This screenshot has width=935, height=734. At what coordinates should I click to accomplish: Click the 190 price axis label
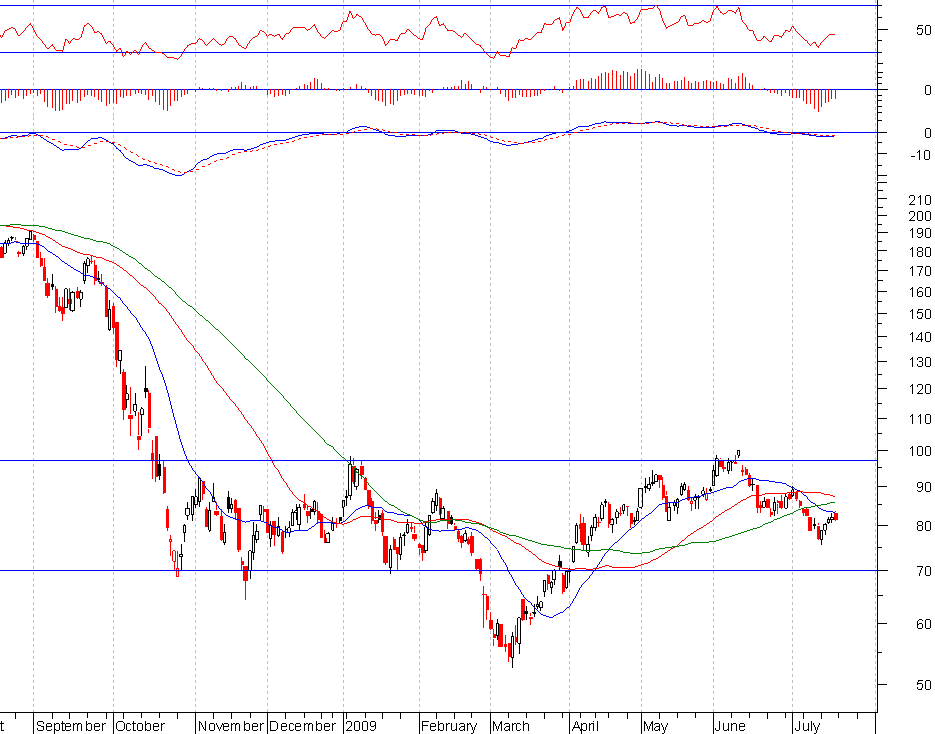coord(920,233)
